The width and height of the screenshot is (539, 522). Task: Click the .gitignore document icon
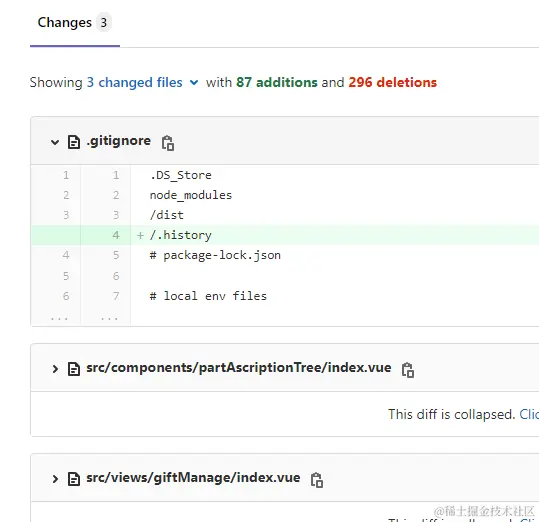coord(74,142)
